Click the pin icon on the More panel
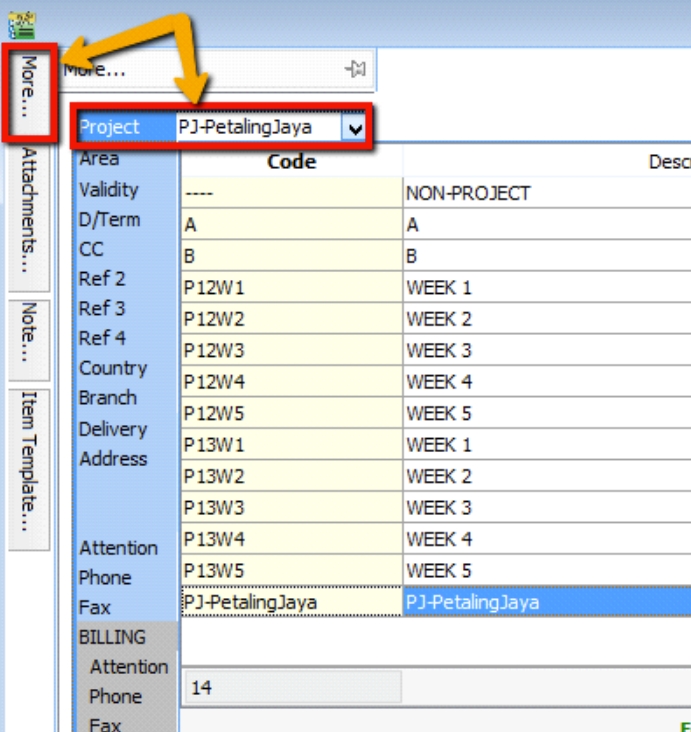This screenshot has height=732, width=691. click(x=355, y=69)
